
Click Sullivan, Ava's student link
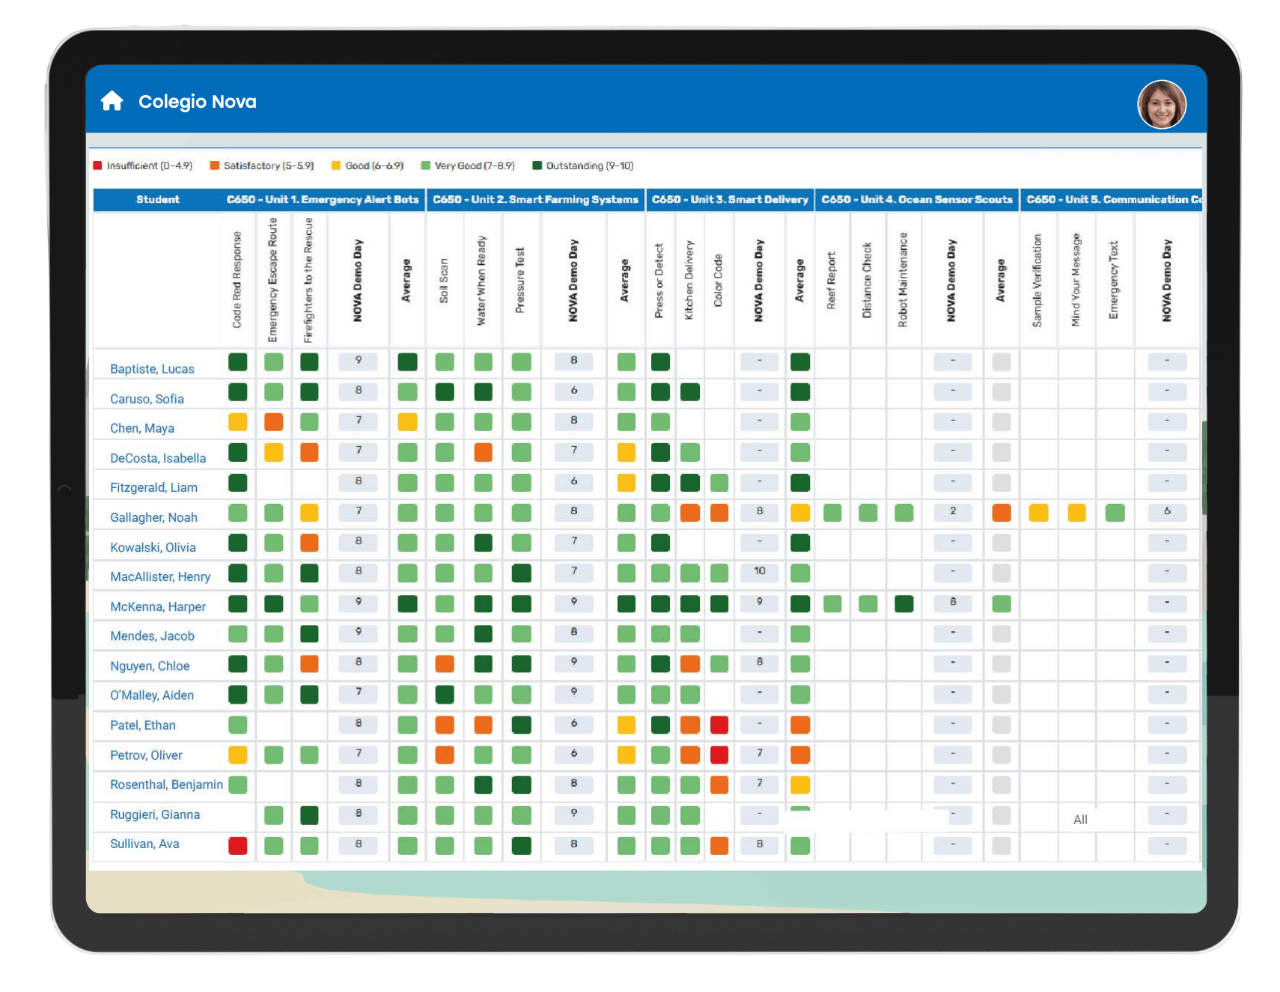pos(144,844)
